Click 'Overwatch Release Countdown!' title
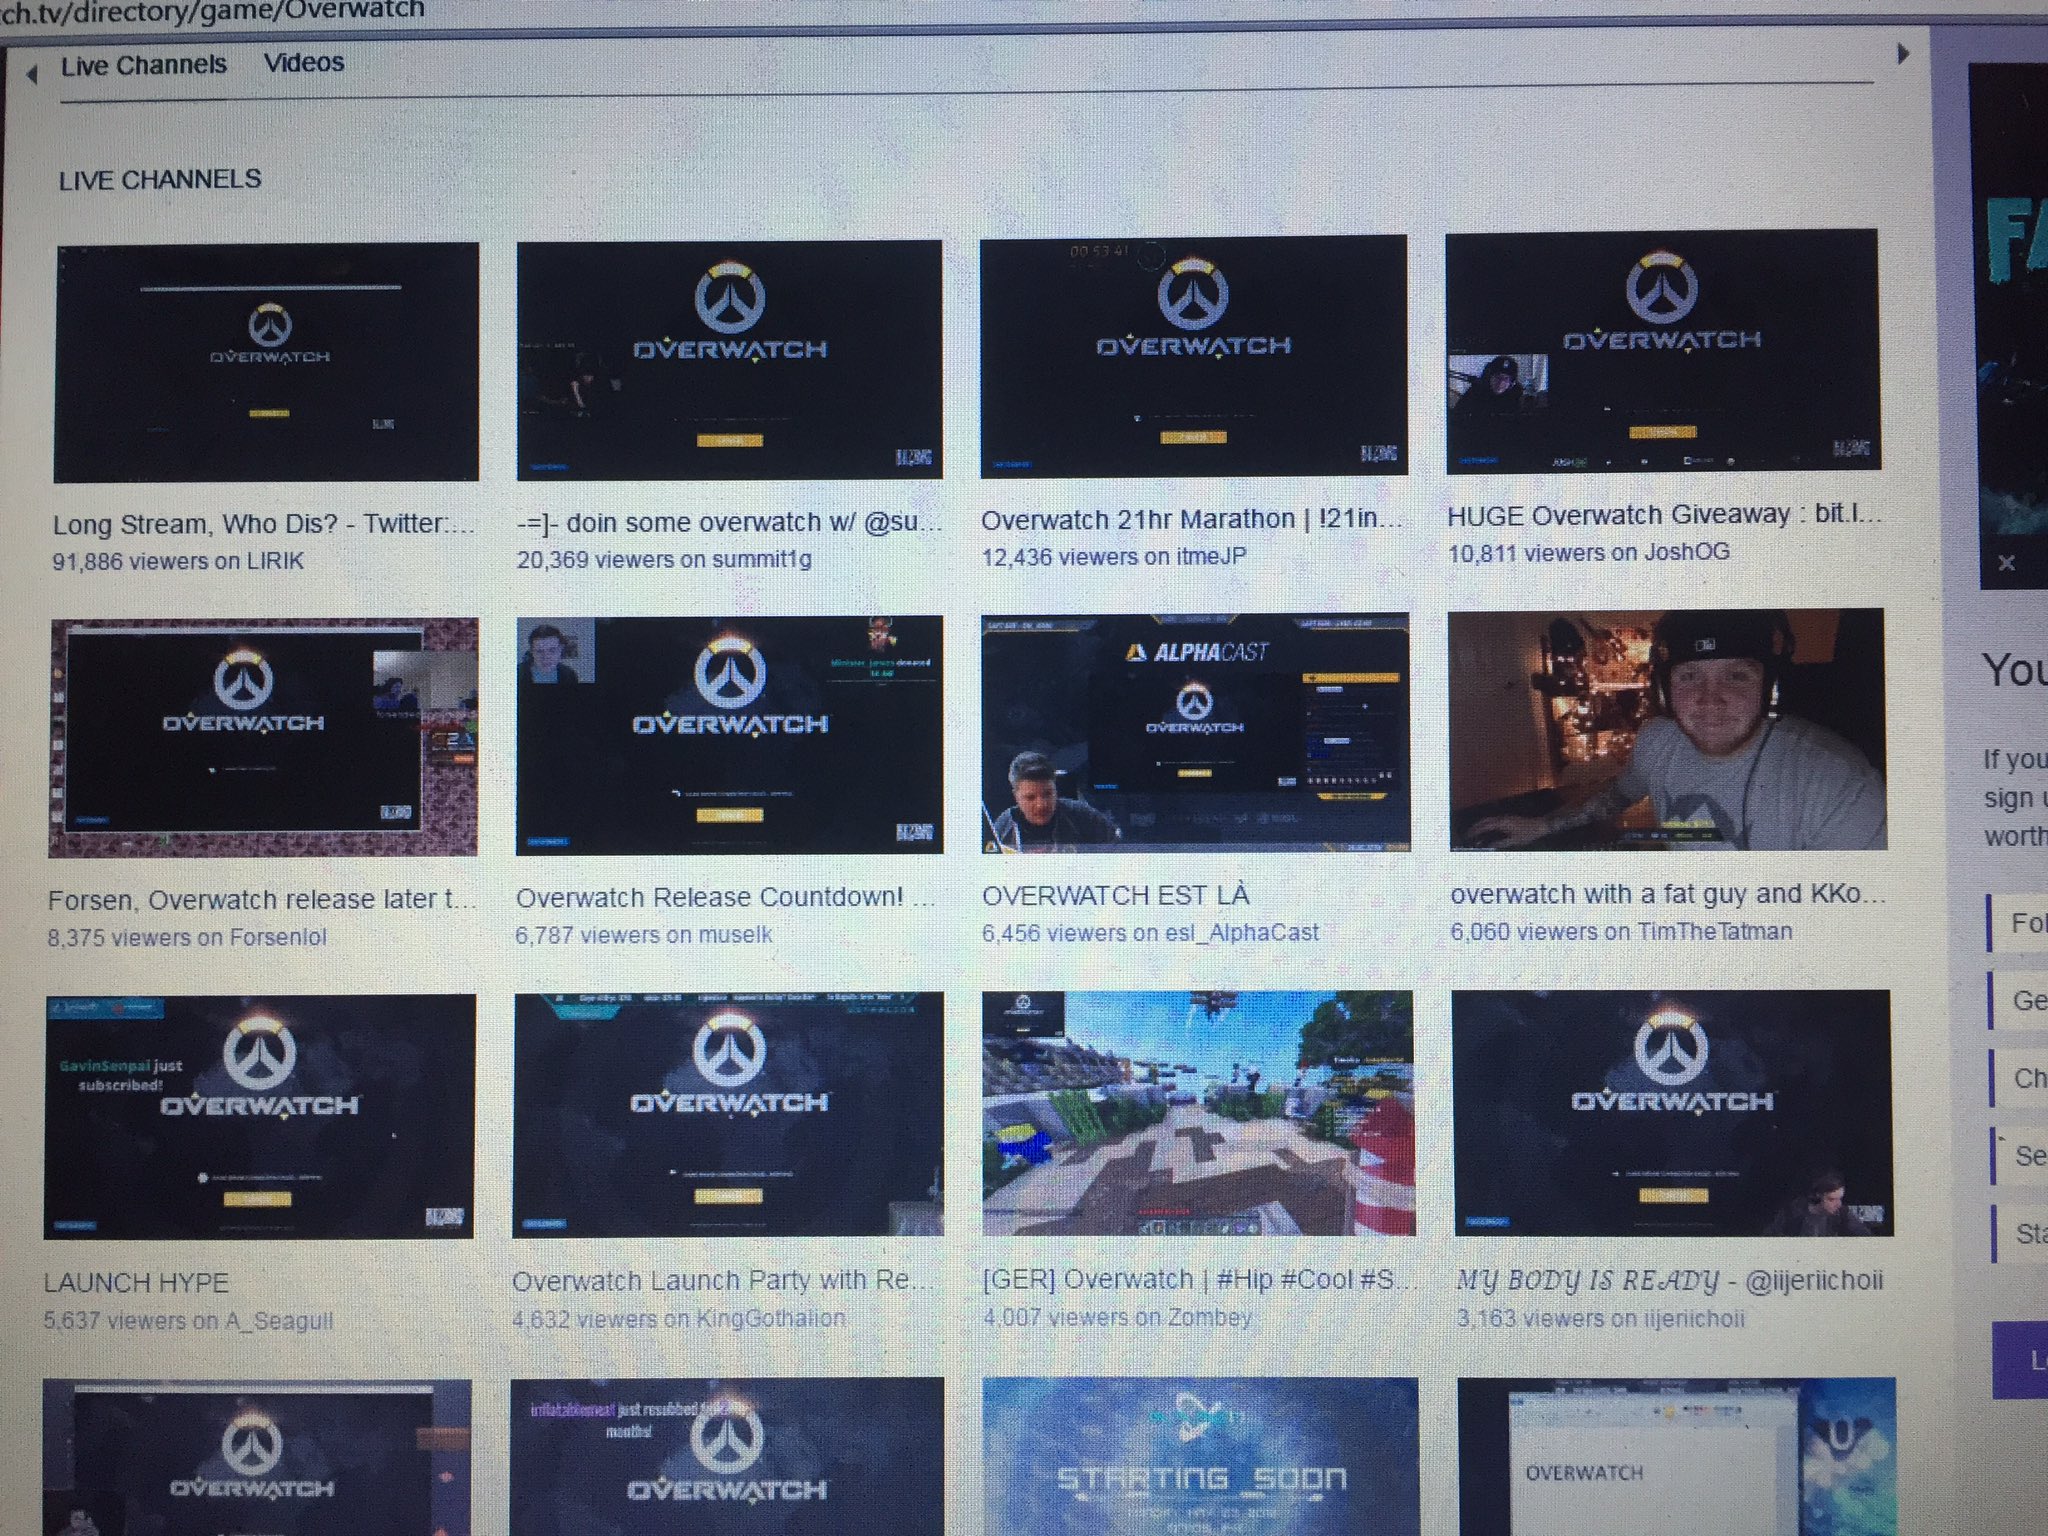This screenshot has width=2048, height=1536. (x=725, y=897)
